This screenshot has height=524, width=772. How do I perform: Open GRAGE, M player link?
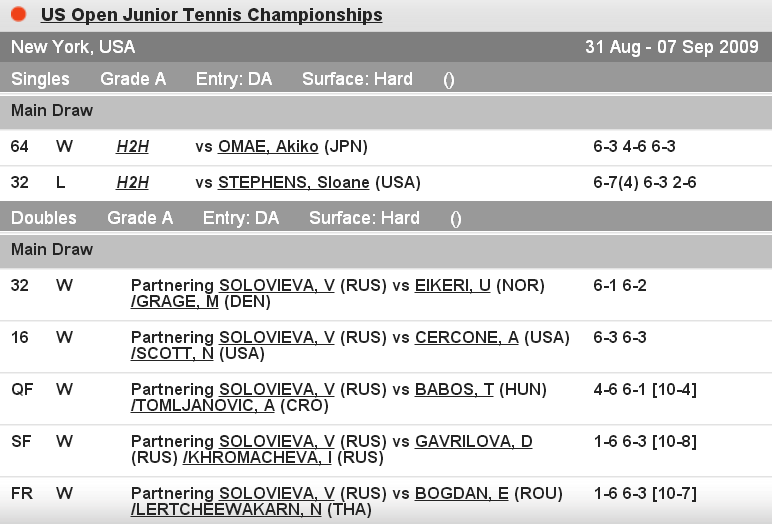175,302
